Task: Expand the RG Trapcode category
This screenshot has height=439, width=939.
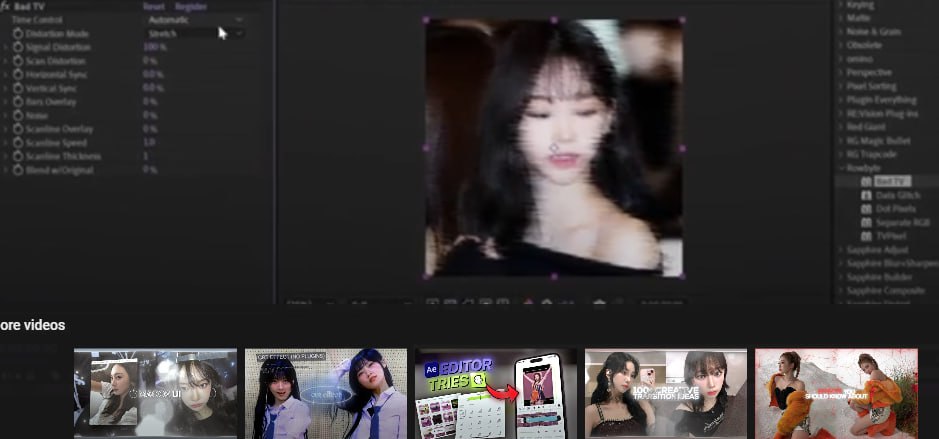Action: click(841, 155)
